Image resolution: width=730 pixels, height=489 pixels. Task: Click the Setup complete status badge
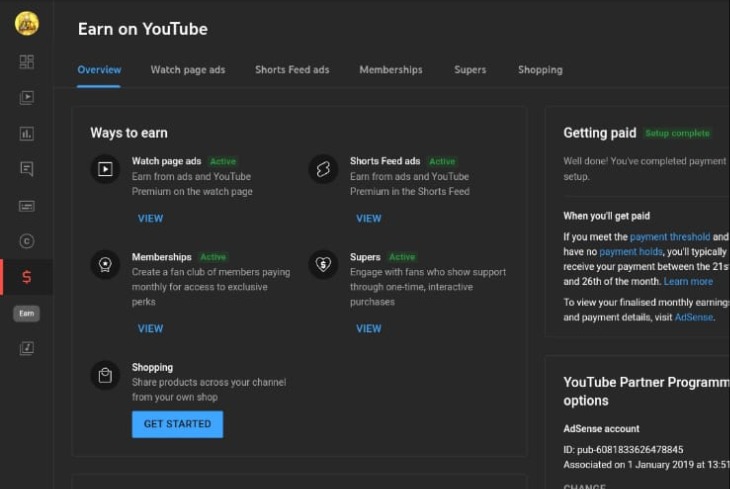677,133
